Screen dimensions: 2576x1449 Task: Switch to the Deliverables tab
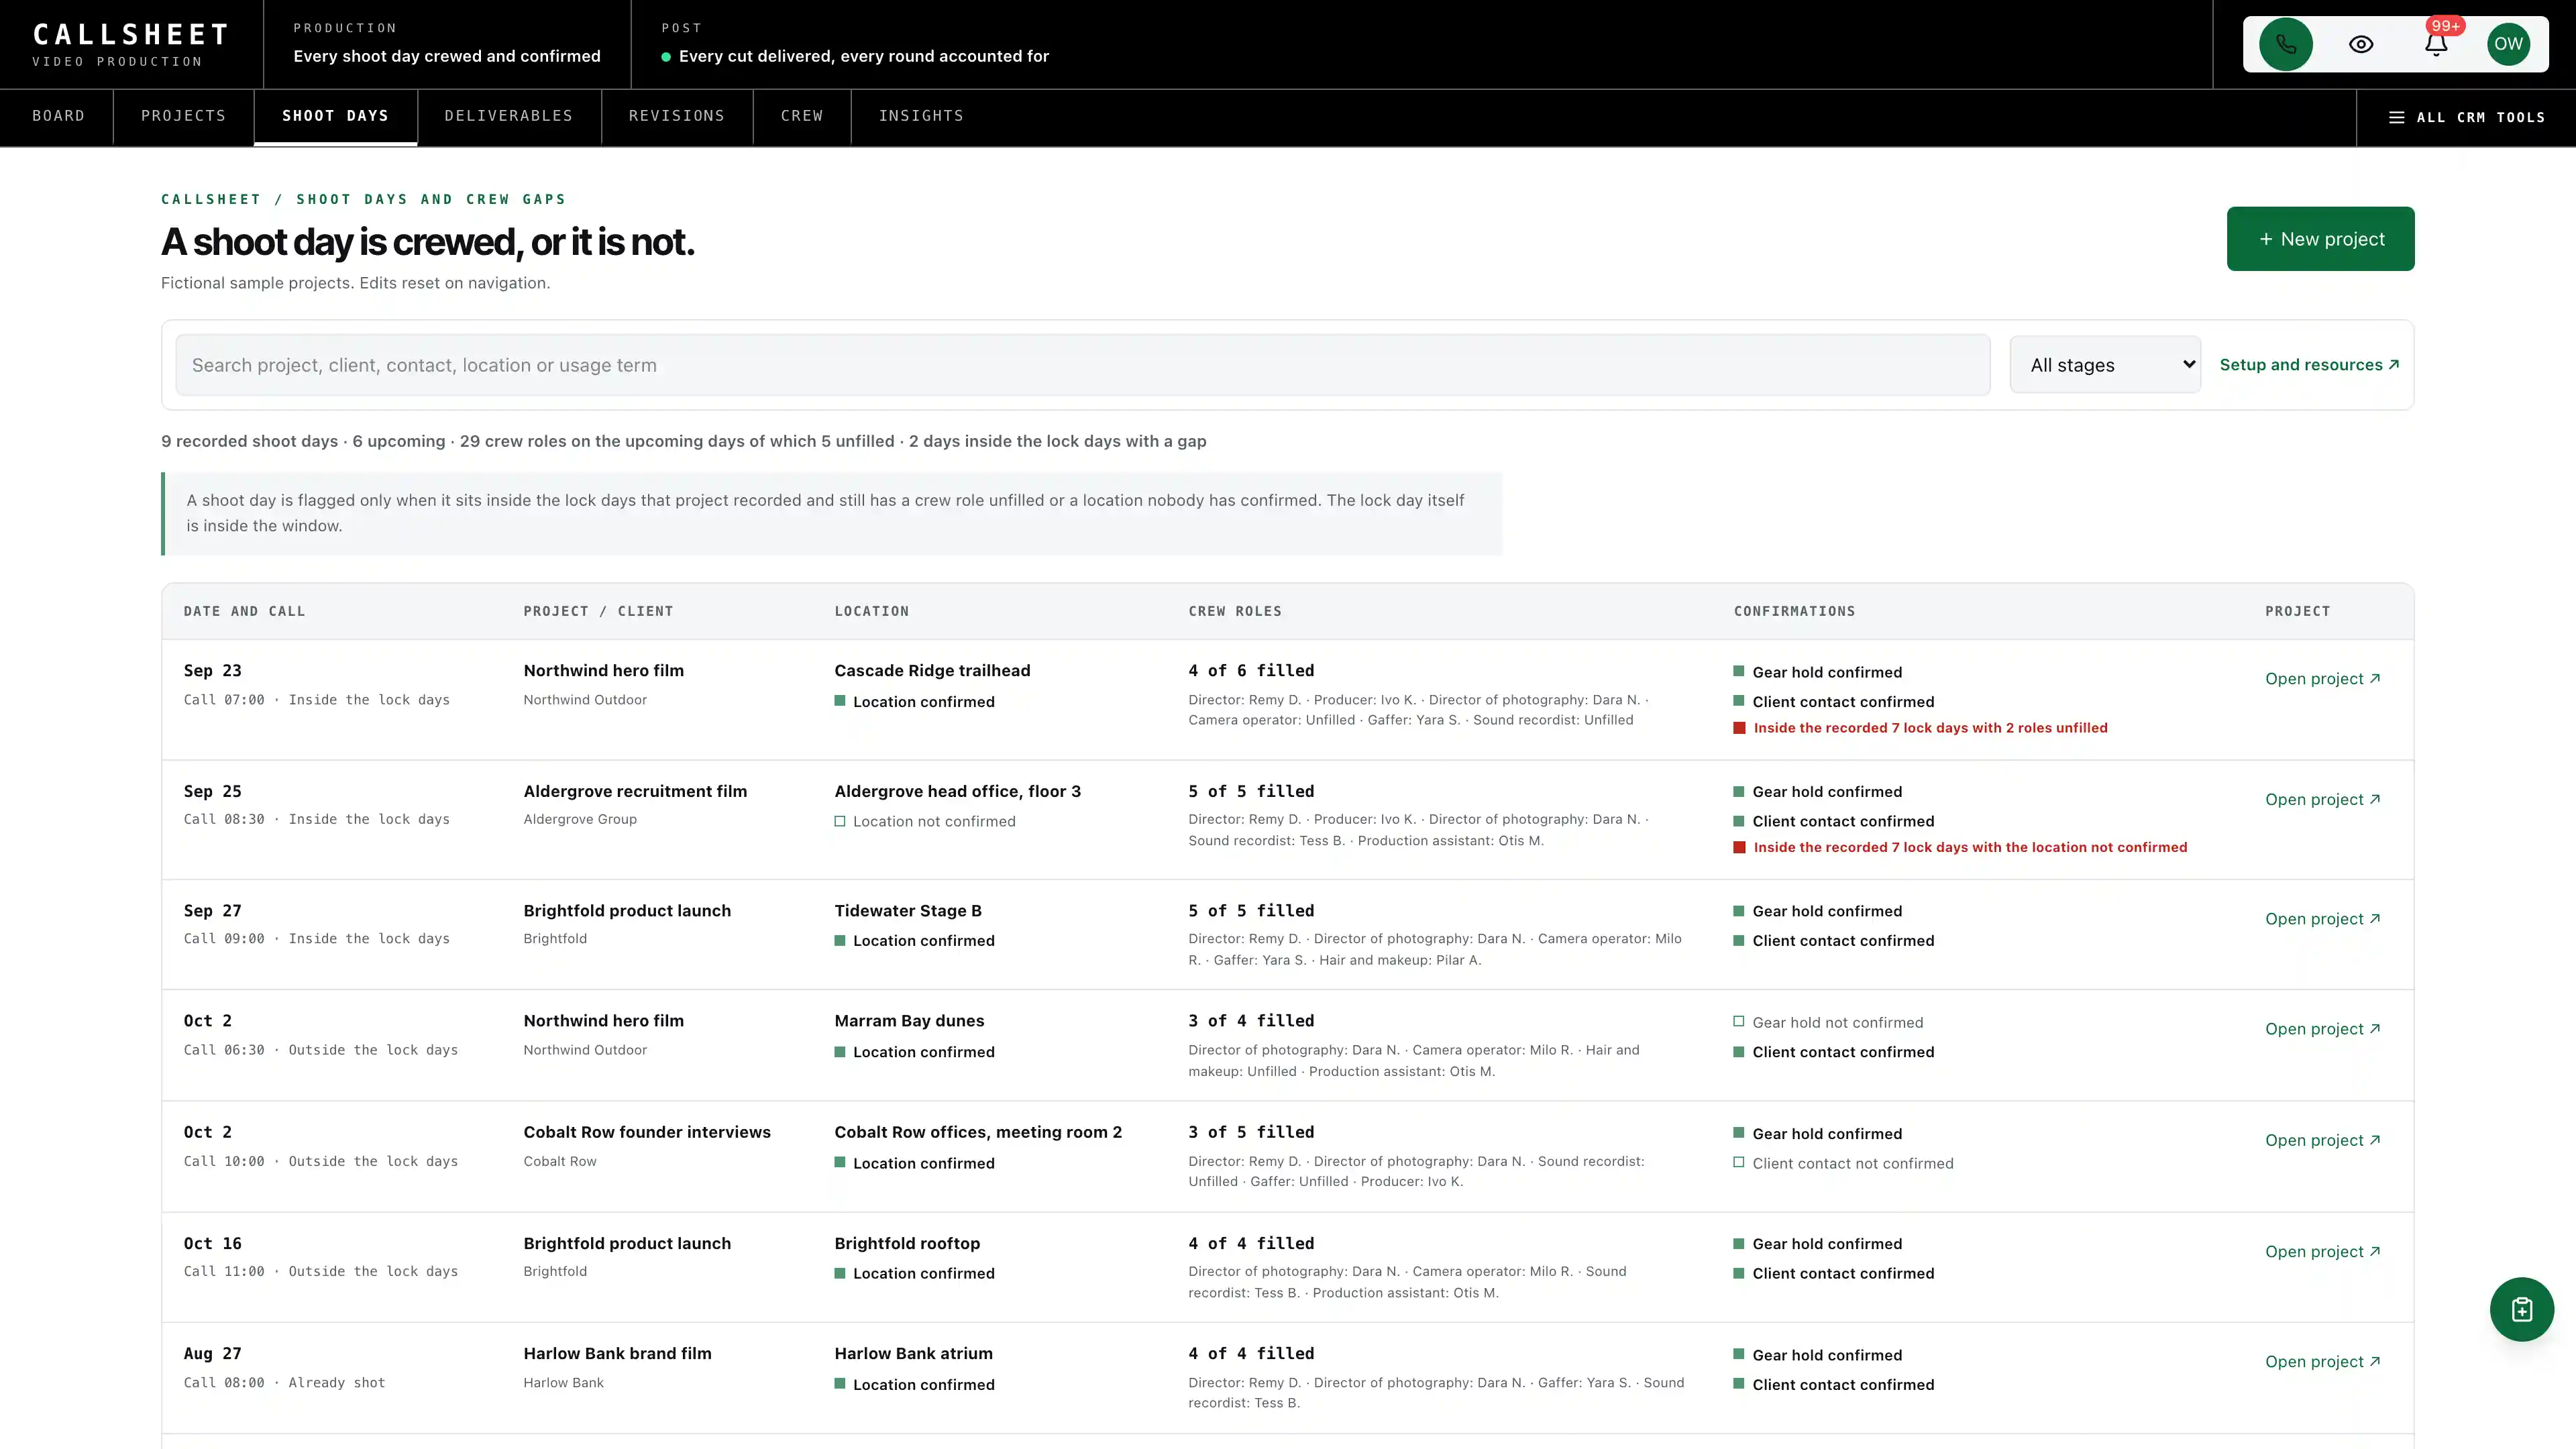[x=509, y=116]
